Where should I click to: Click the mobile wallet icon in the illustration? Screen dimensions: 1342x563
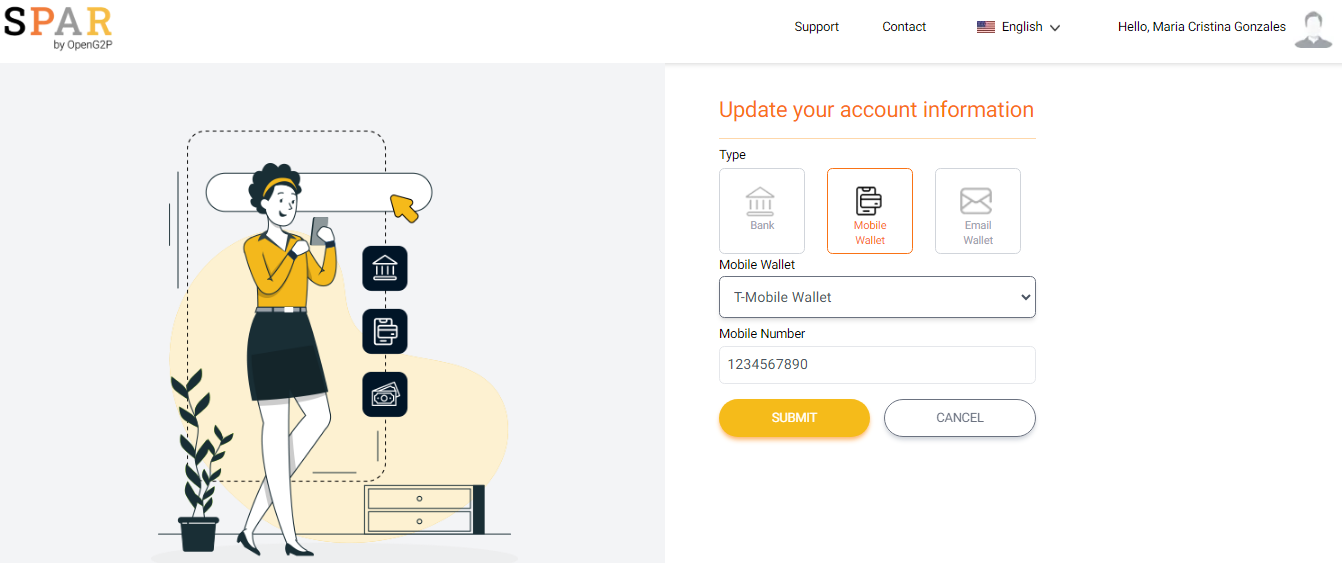coord(385,331)
